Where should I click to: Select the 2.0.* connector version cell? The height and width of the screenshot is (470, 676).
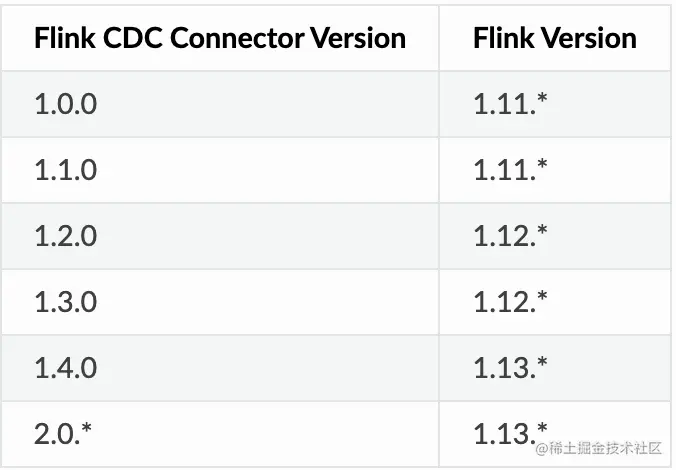click(62, 434)
